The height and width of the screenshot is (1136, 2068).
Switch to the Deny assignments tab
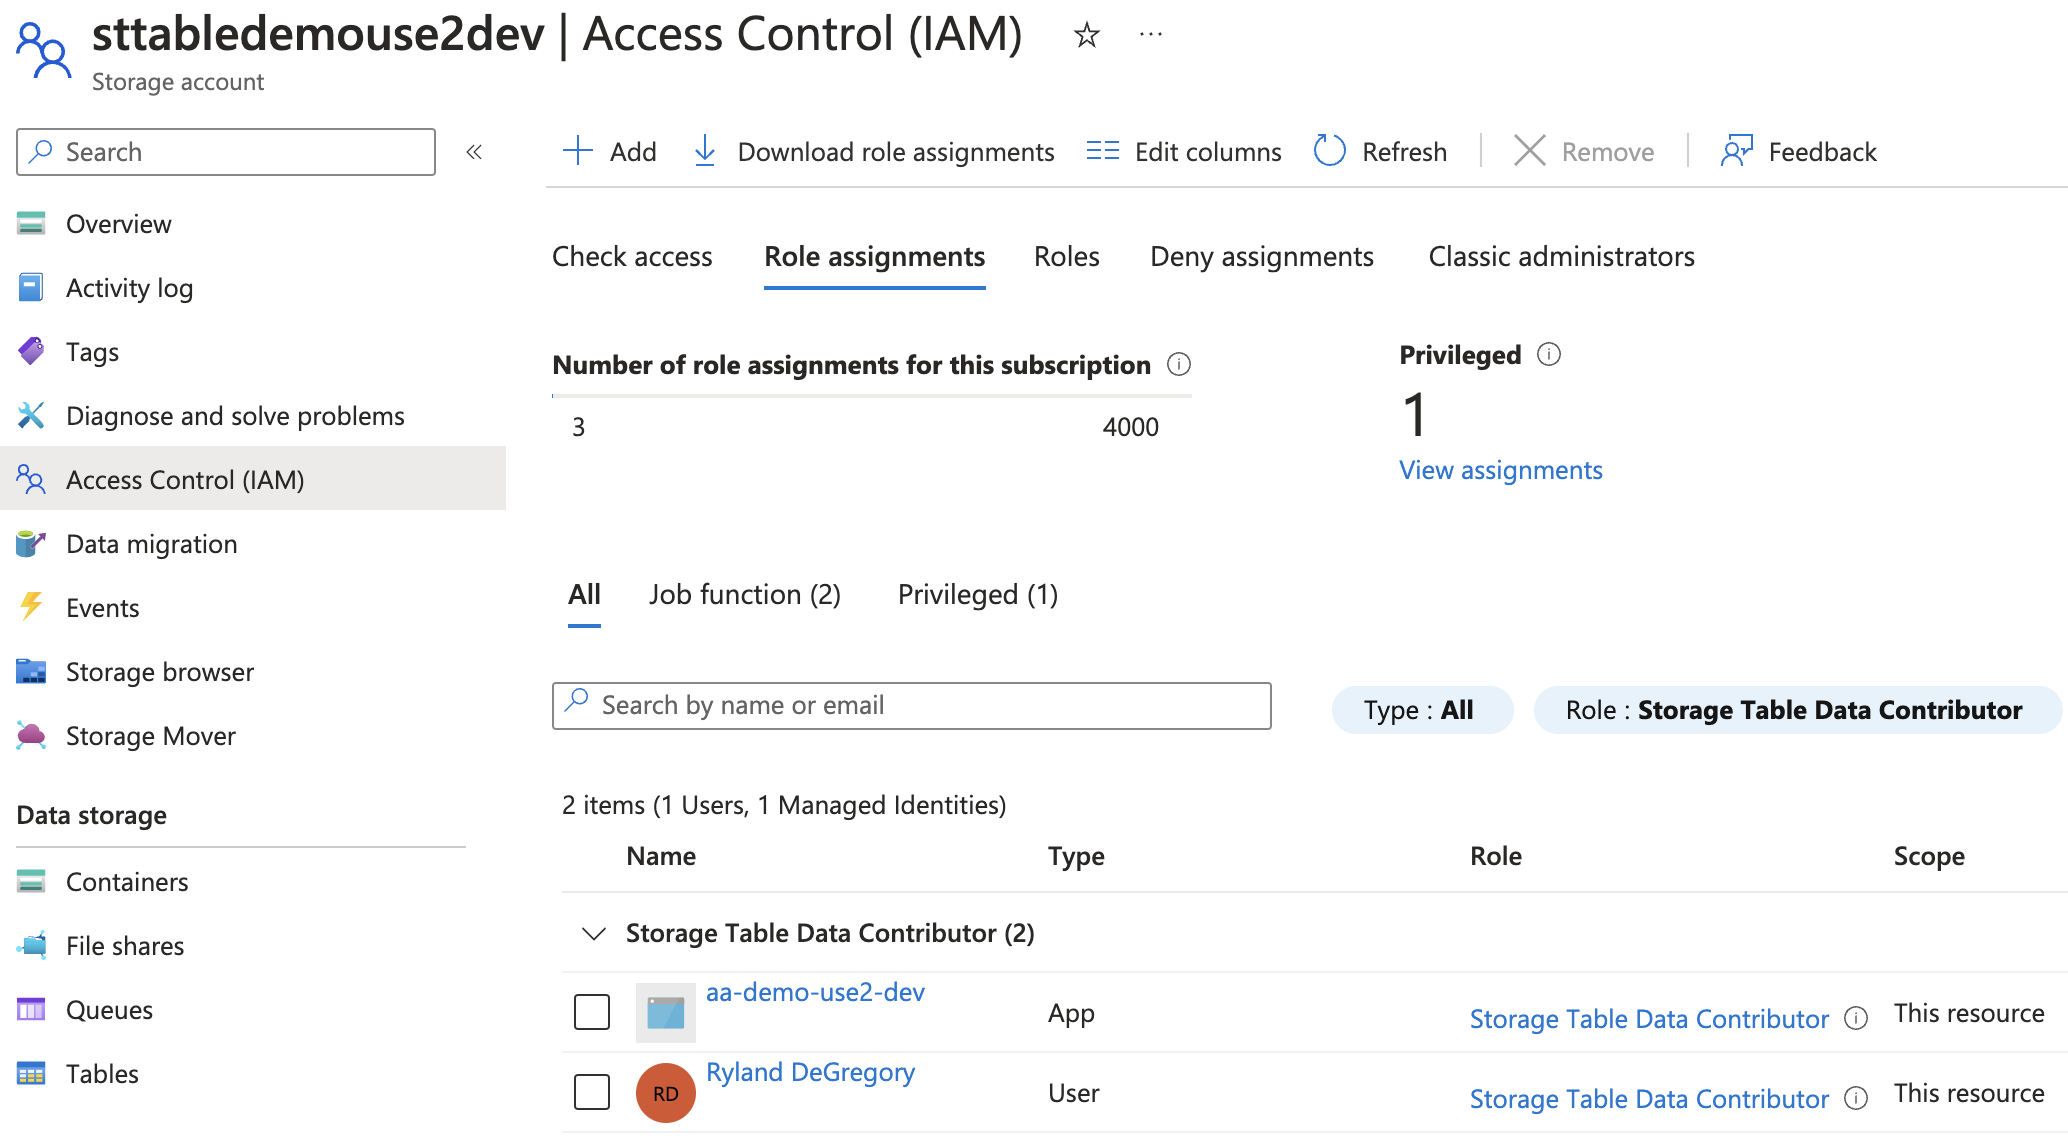pyautogui.click(x=1261, y=256)
